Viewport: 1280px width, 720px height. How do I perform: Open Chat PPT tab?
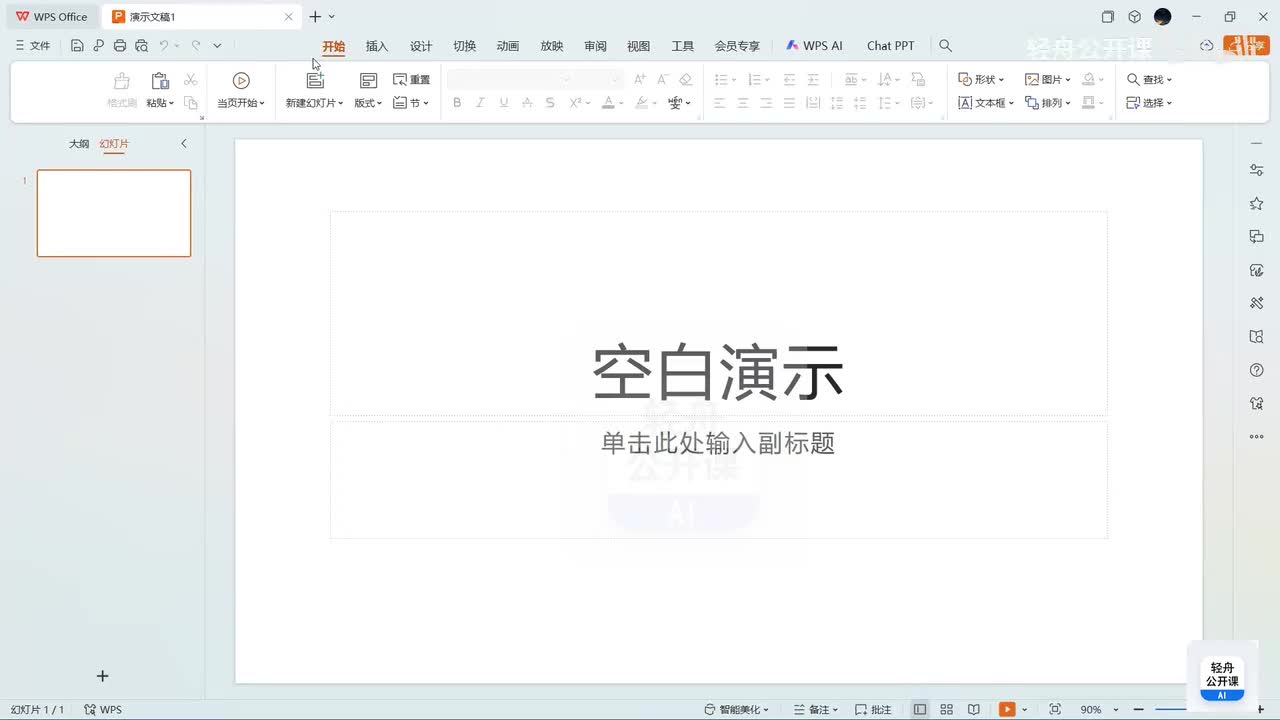(890, 46)
